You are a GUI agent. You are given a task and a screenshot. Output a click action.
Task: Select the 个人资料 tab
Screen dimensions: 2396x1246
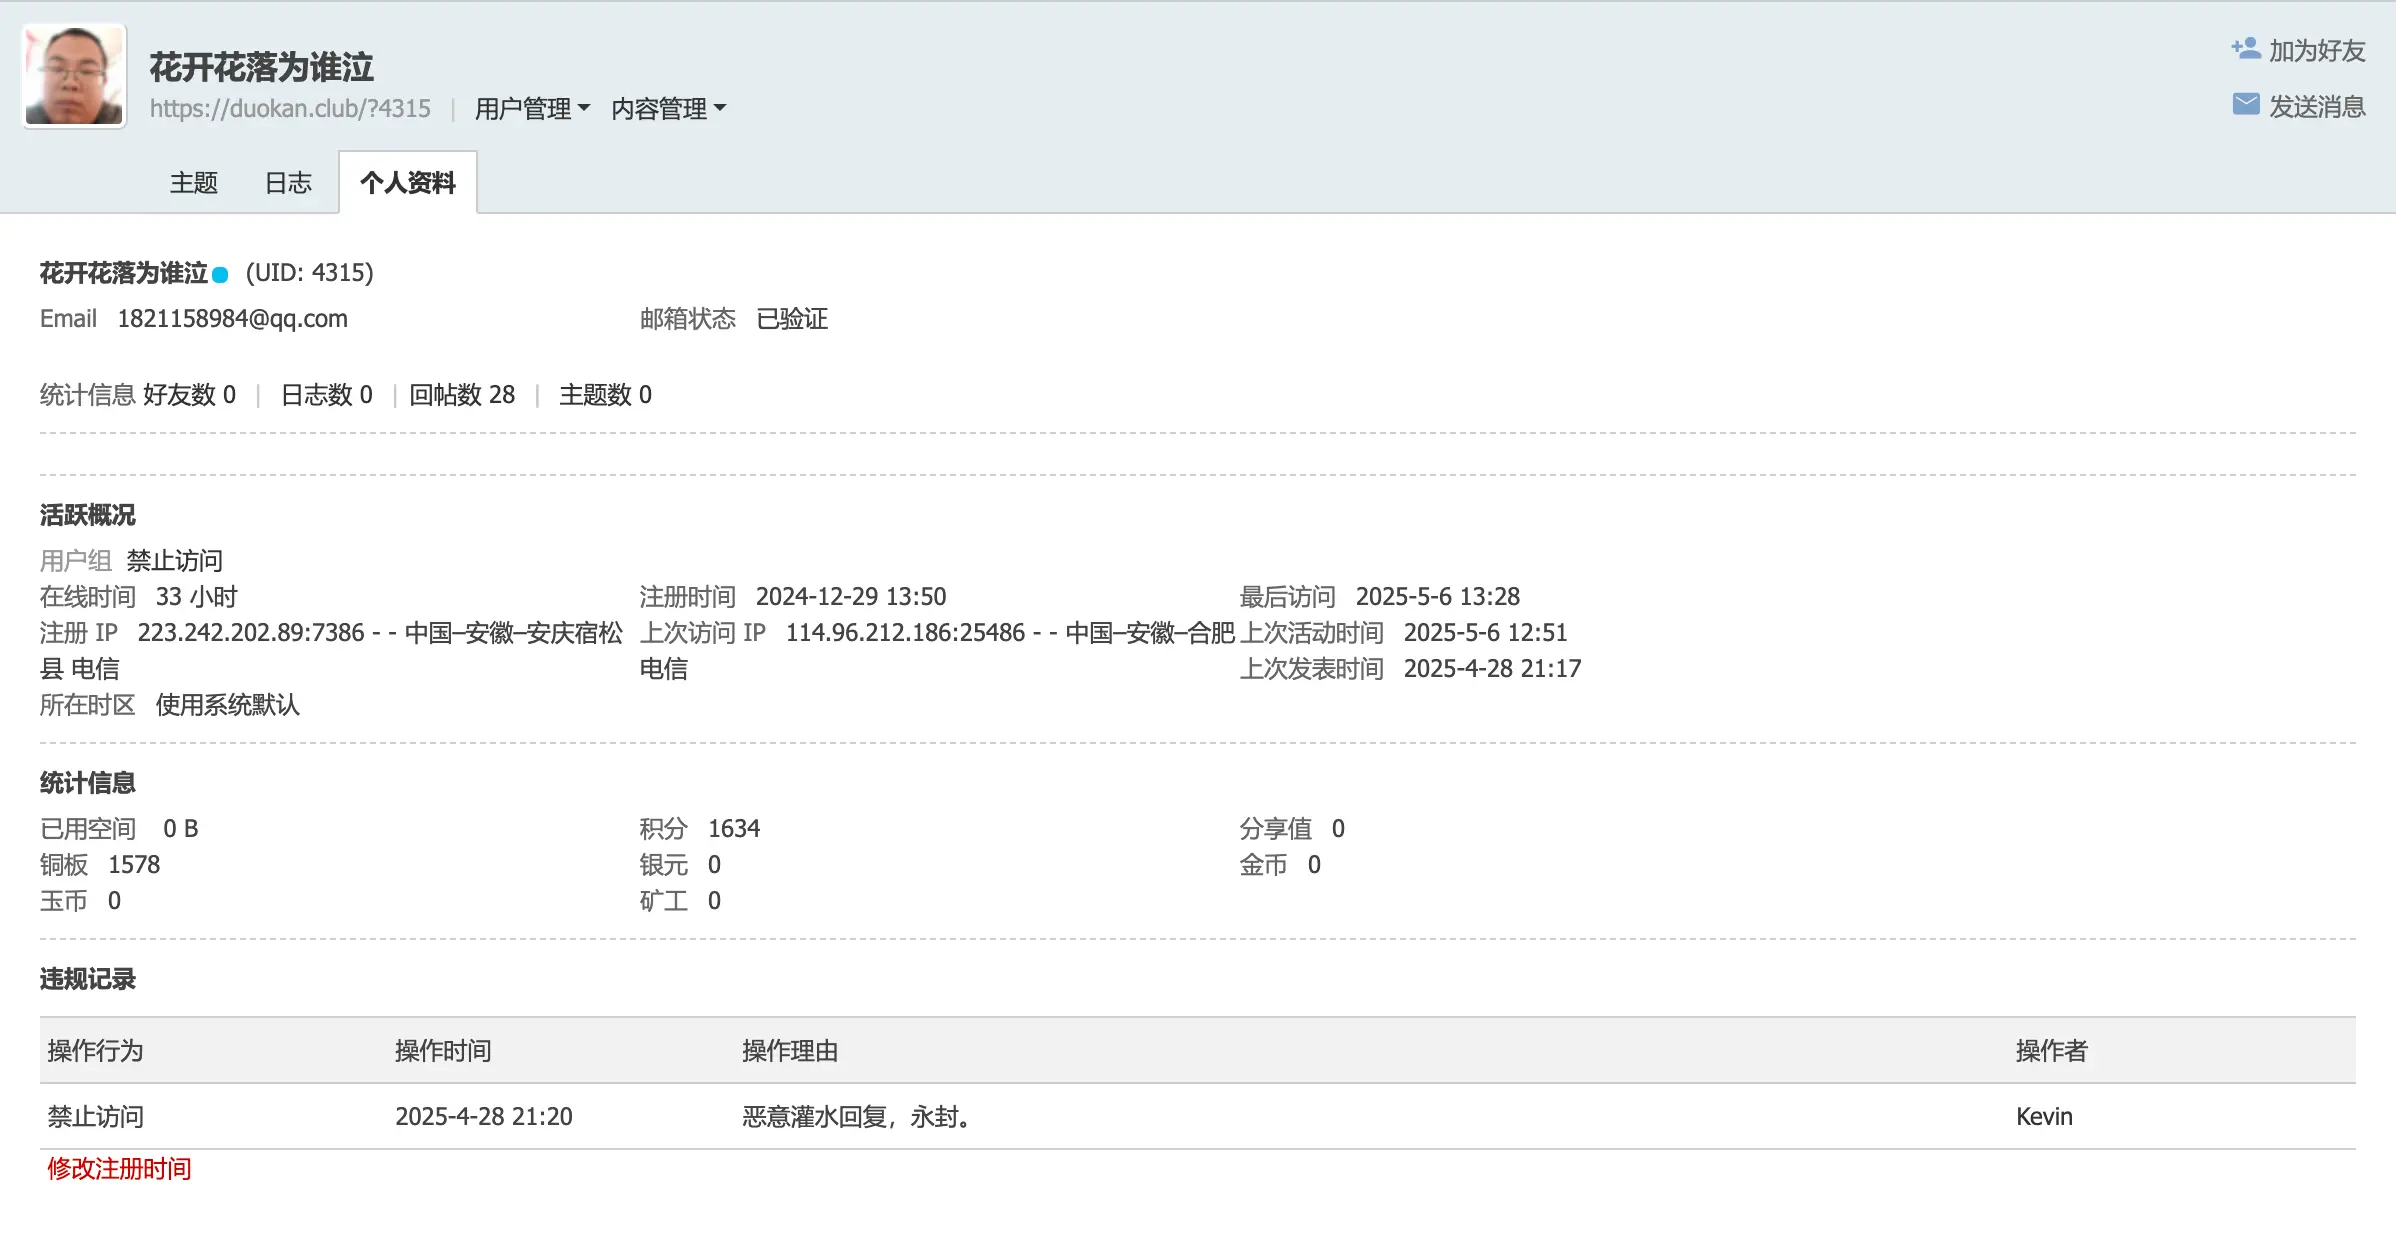[407, 182]
